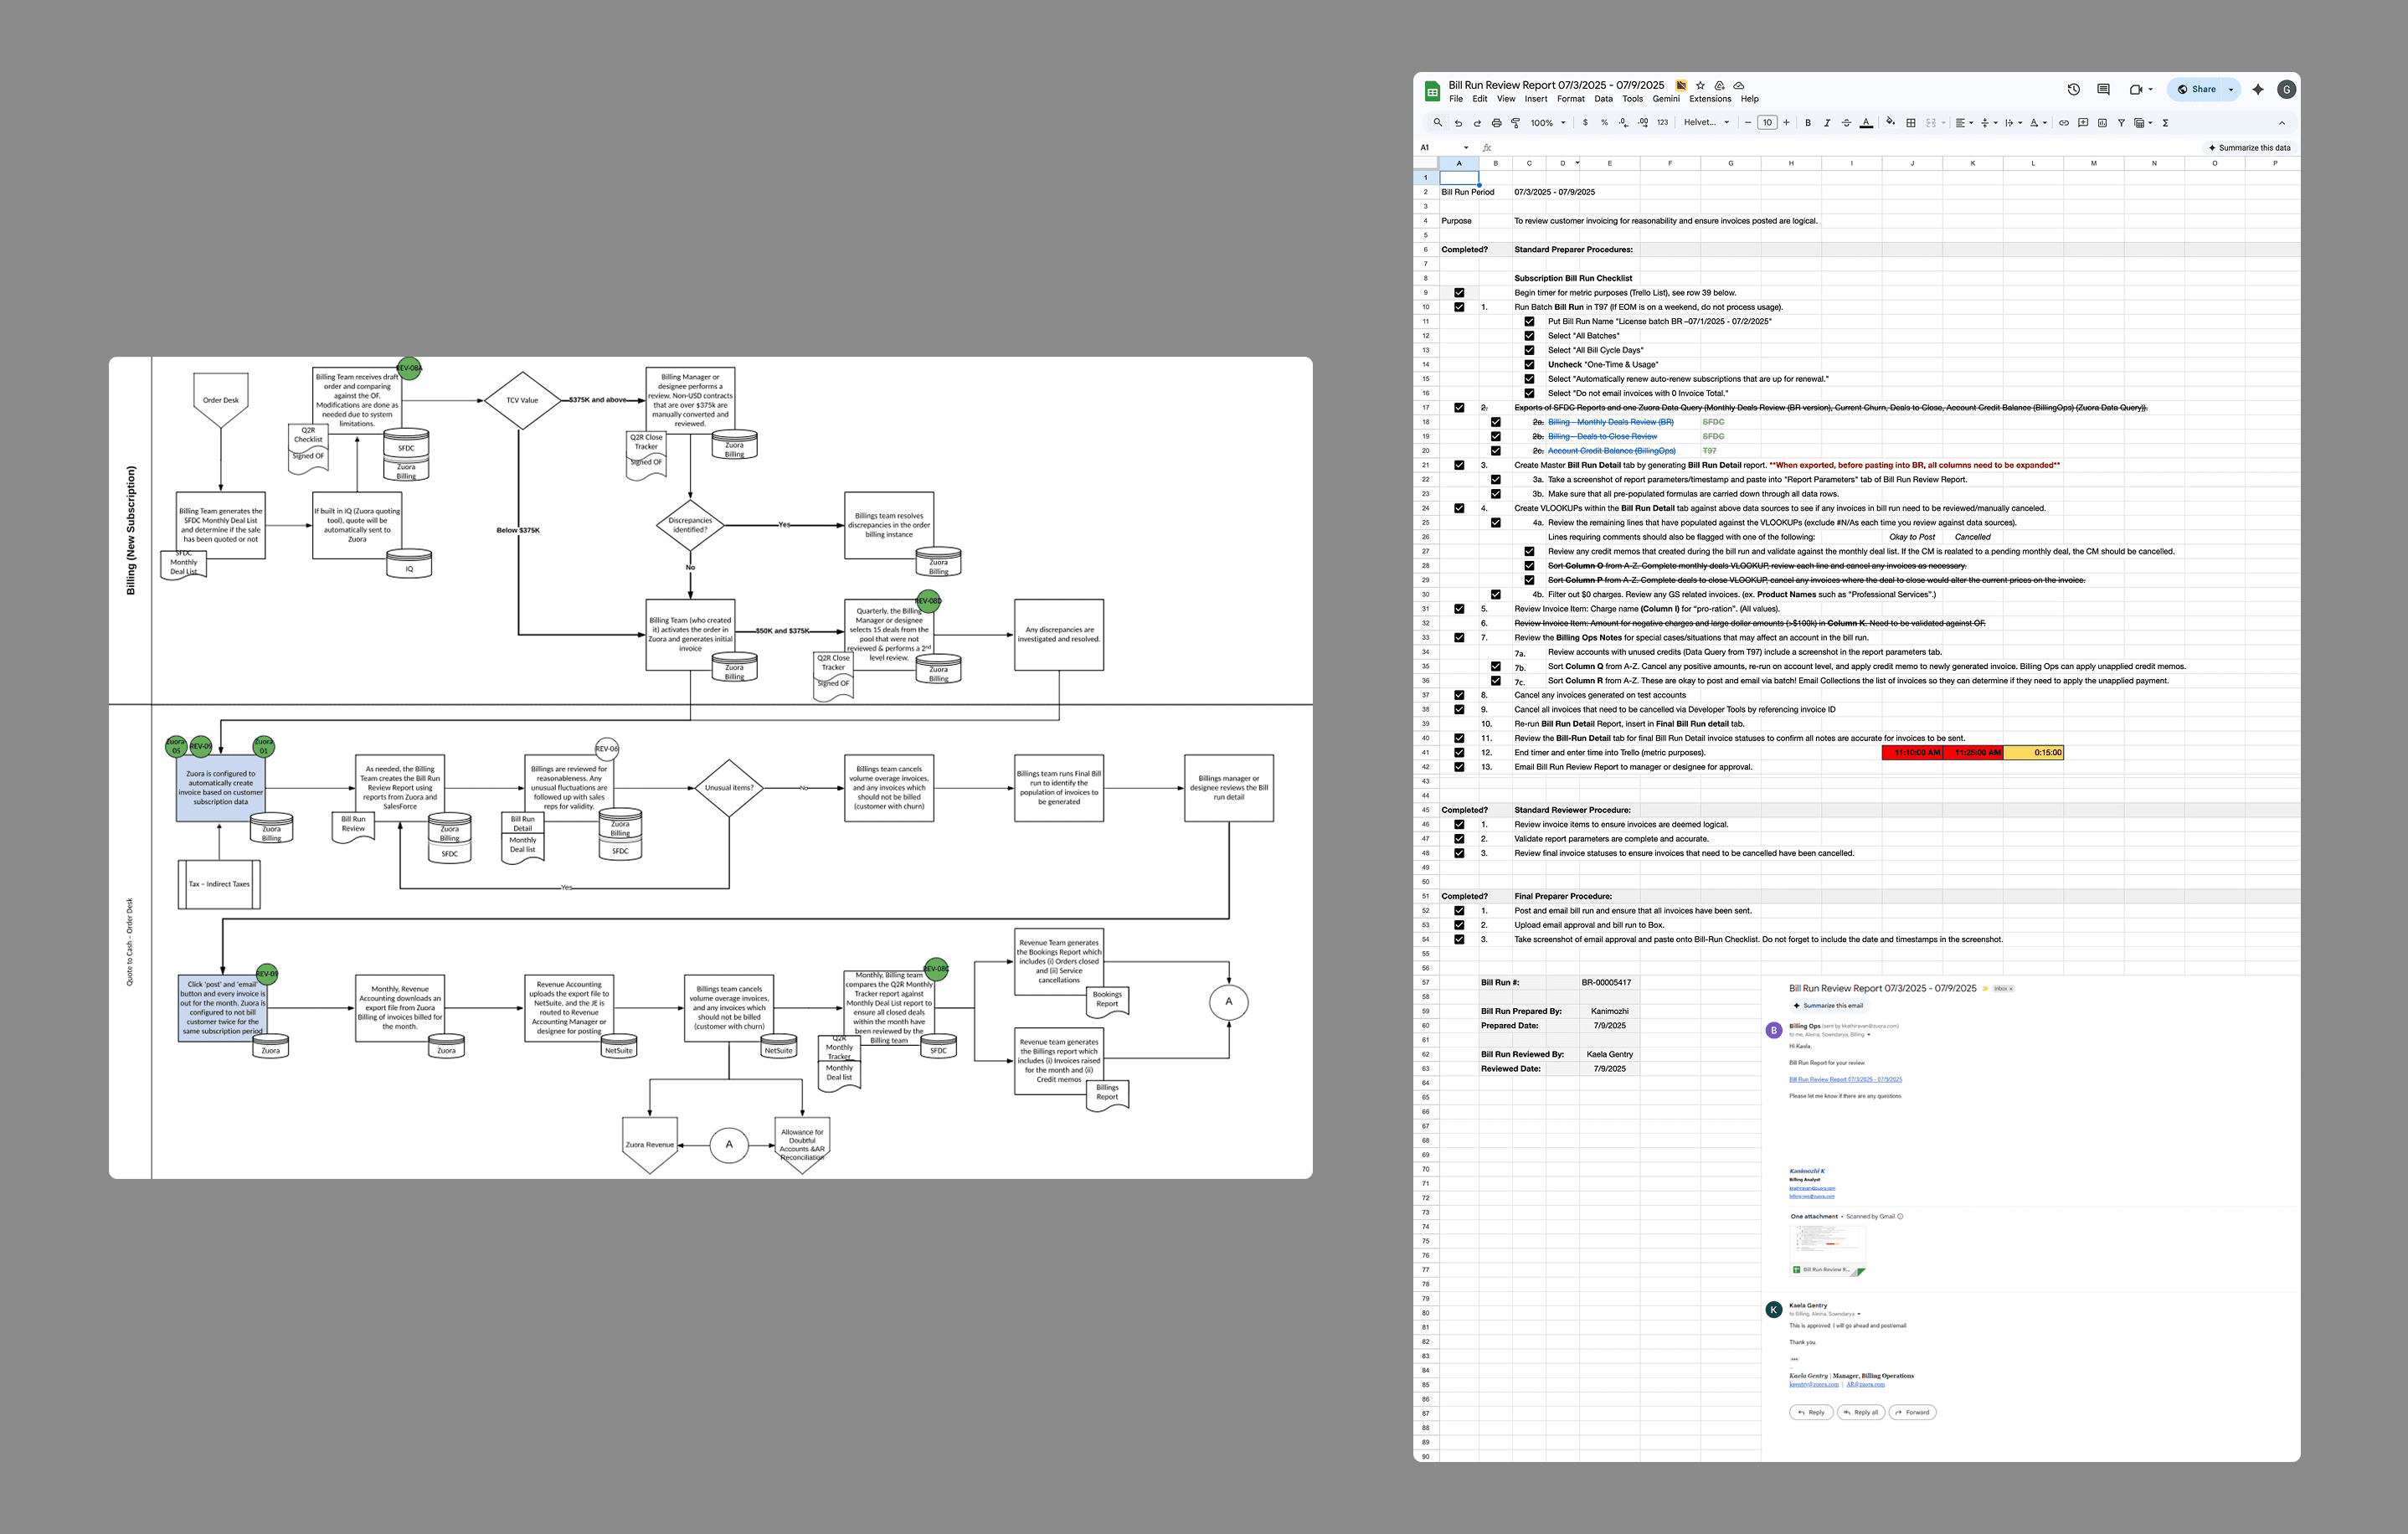Open the Gemini sparkle icon near Share
The image size is (2408, 1534).
coord(2258,89)
